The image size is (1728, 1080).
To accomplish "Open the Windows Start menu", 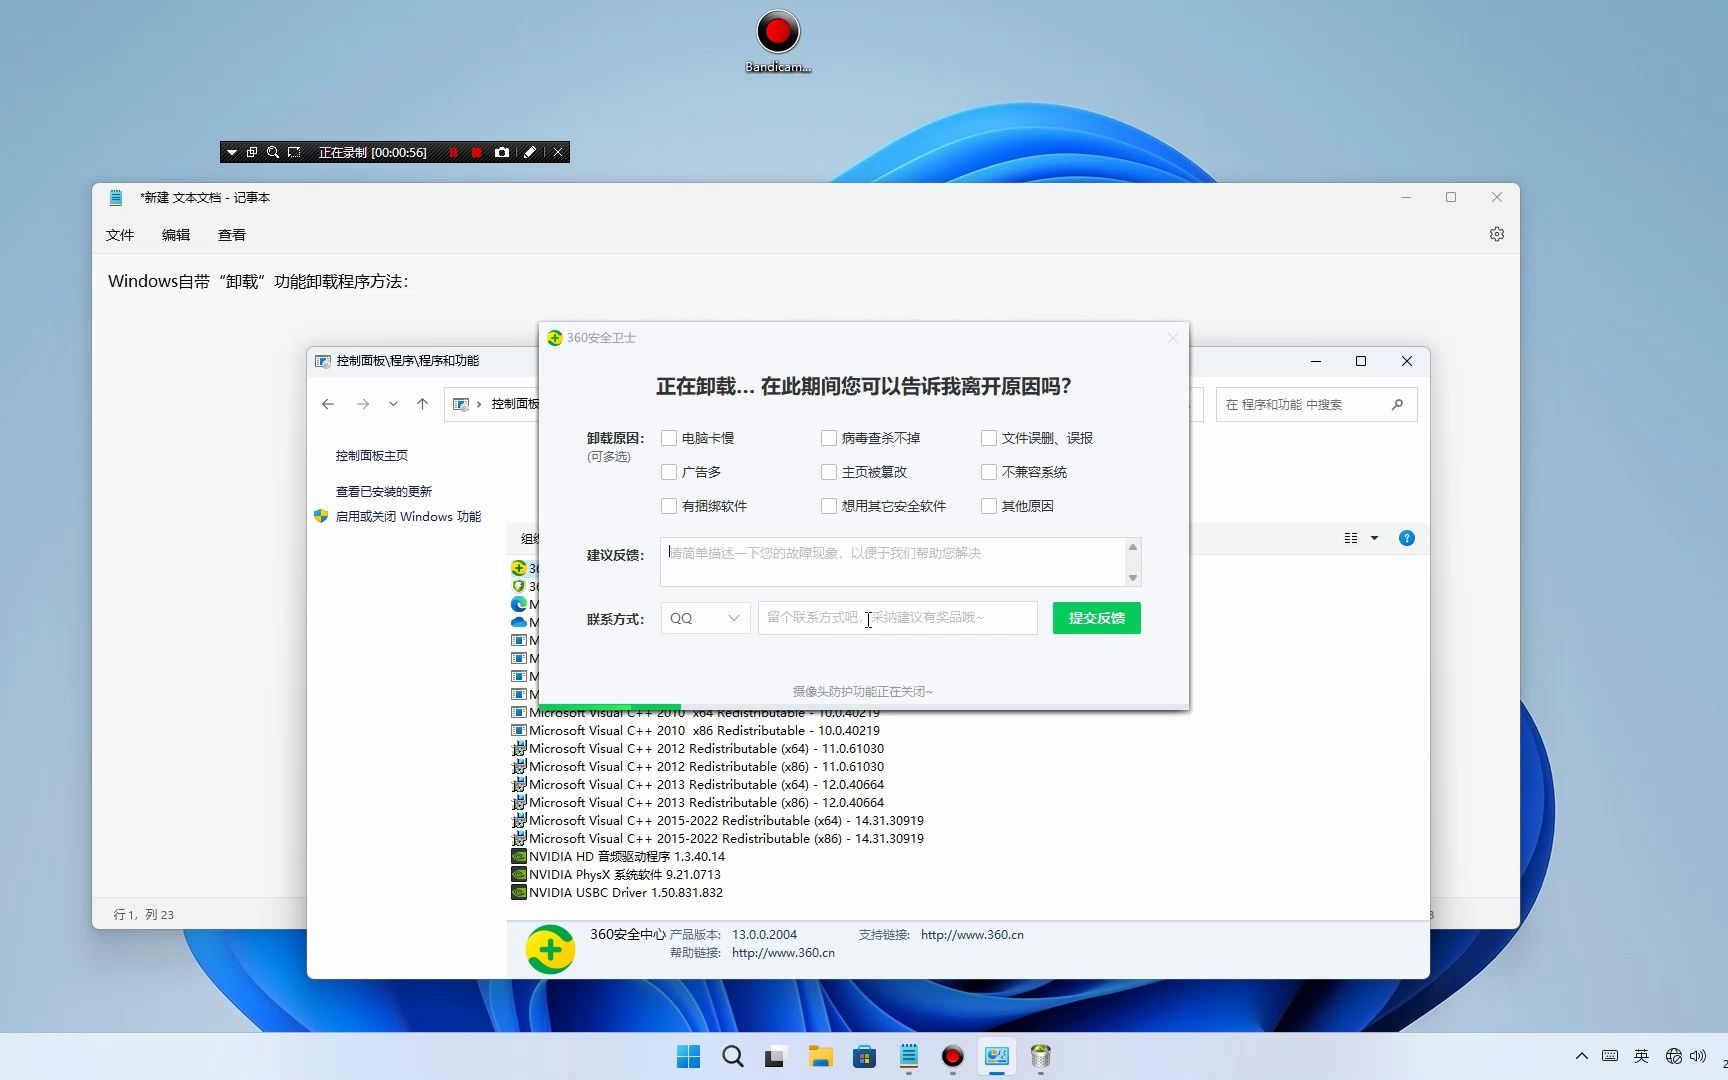I will click(x=689, y=1057).
